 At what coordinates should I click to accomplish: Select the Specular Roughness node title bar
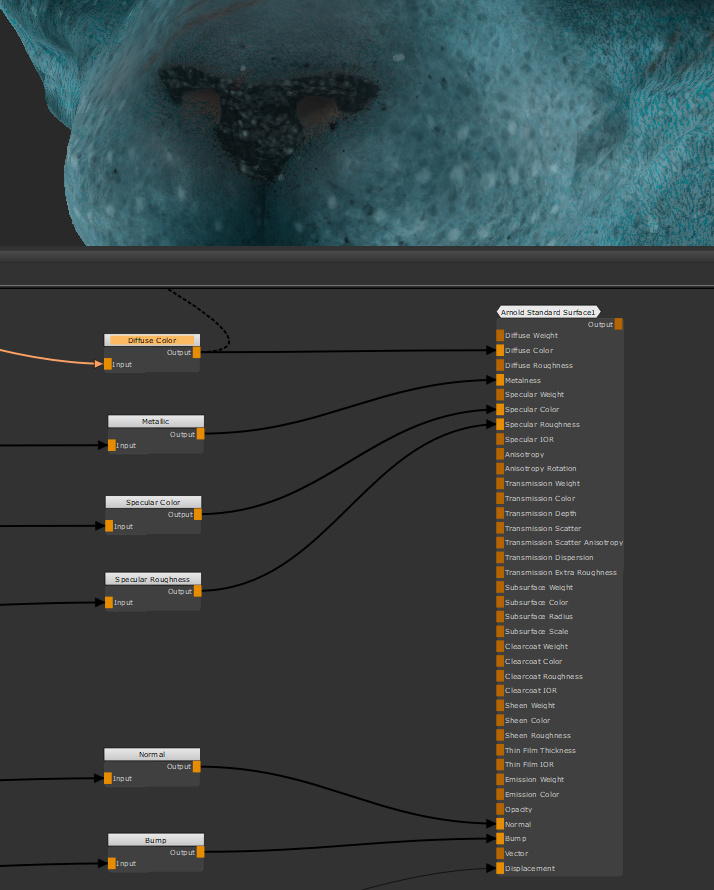(x=152, y=579)
